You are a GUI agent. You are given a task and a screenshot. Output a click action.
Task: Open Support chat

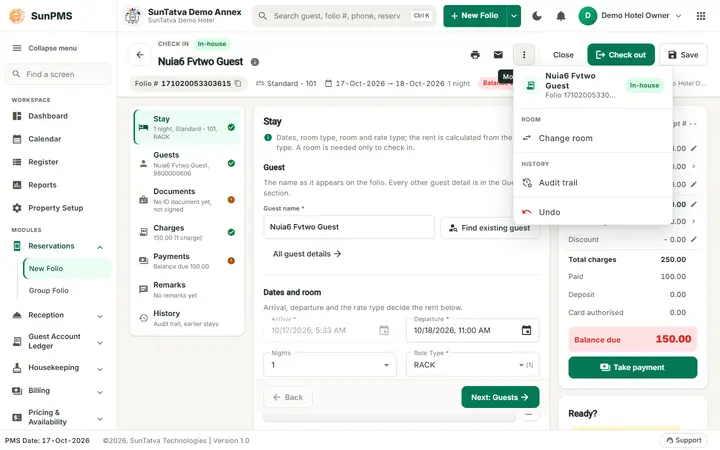(684, 440)
